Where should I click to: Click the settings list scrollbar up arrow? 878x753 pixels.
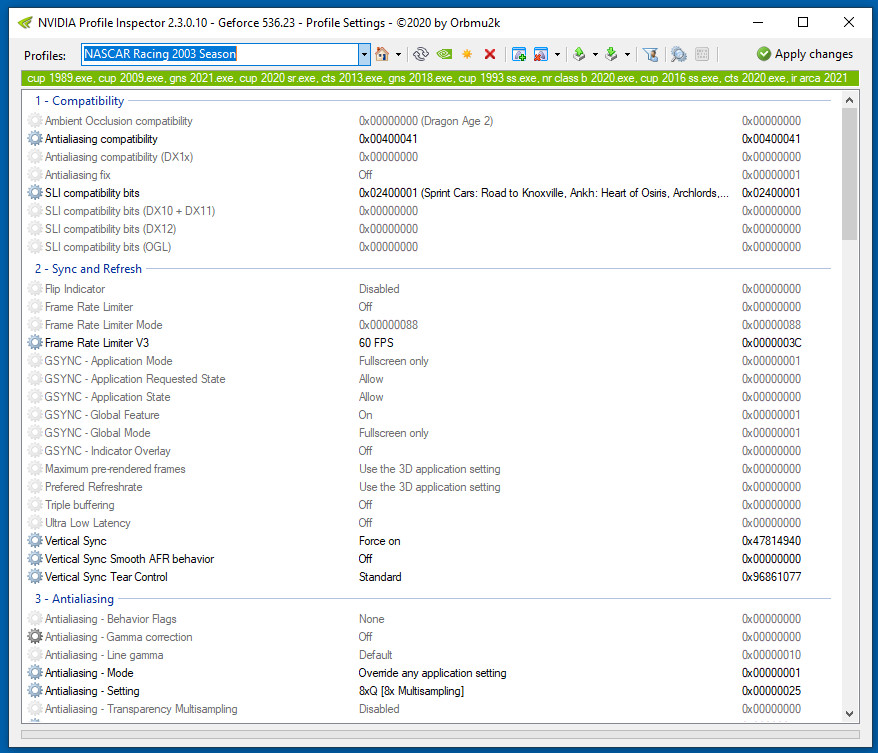(849, 100)
